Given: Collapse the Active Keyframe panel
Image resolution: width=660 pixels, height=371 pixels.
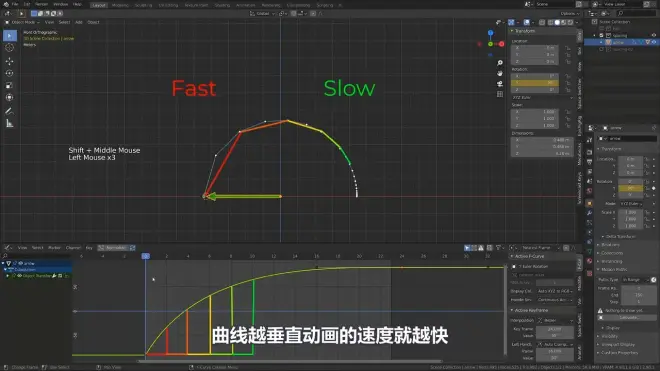Looking at the screenshot, I should coord(531,310).
